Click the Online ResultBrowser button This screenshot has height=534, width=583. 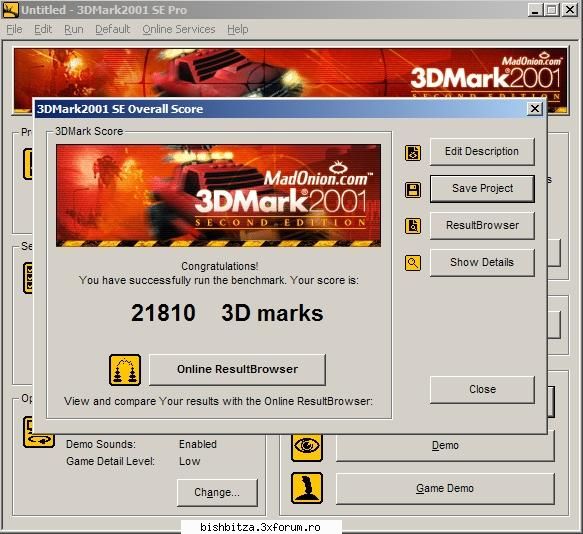[237, 369]
